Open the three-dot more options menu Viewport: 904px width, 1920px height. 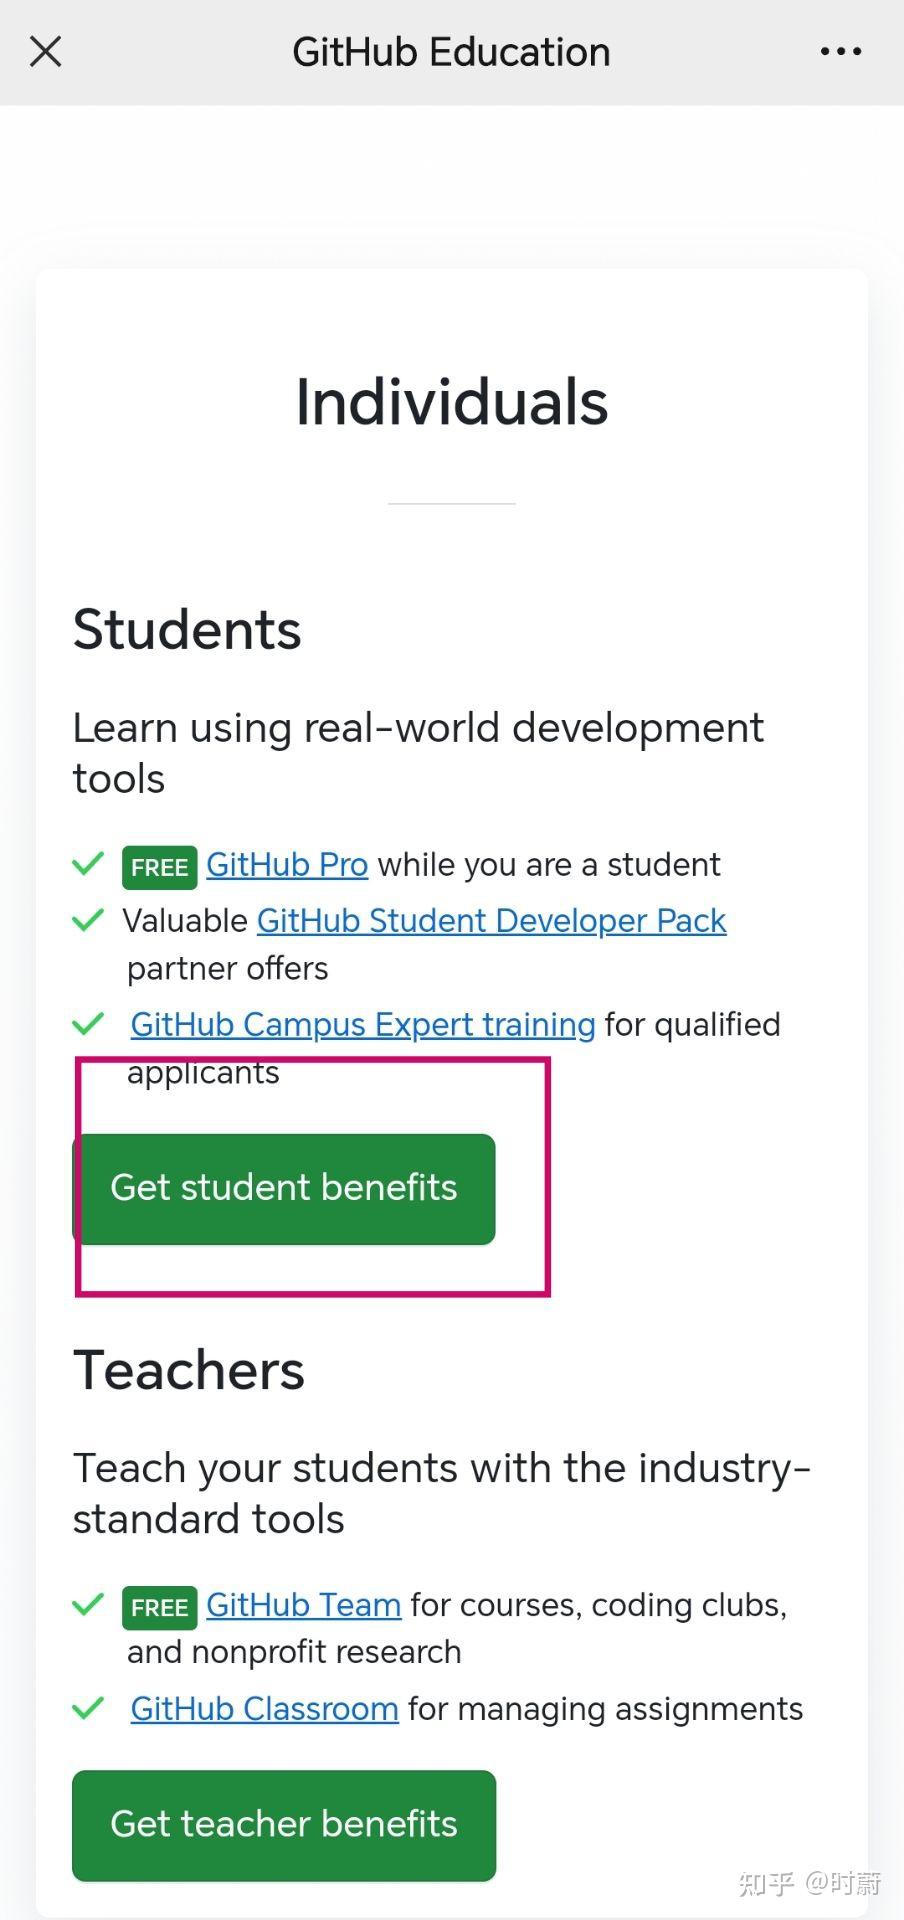point(840,51)
